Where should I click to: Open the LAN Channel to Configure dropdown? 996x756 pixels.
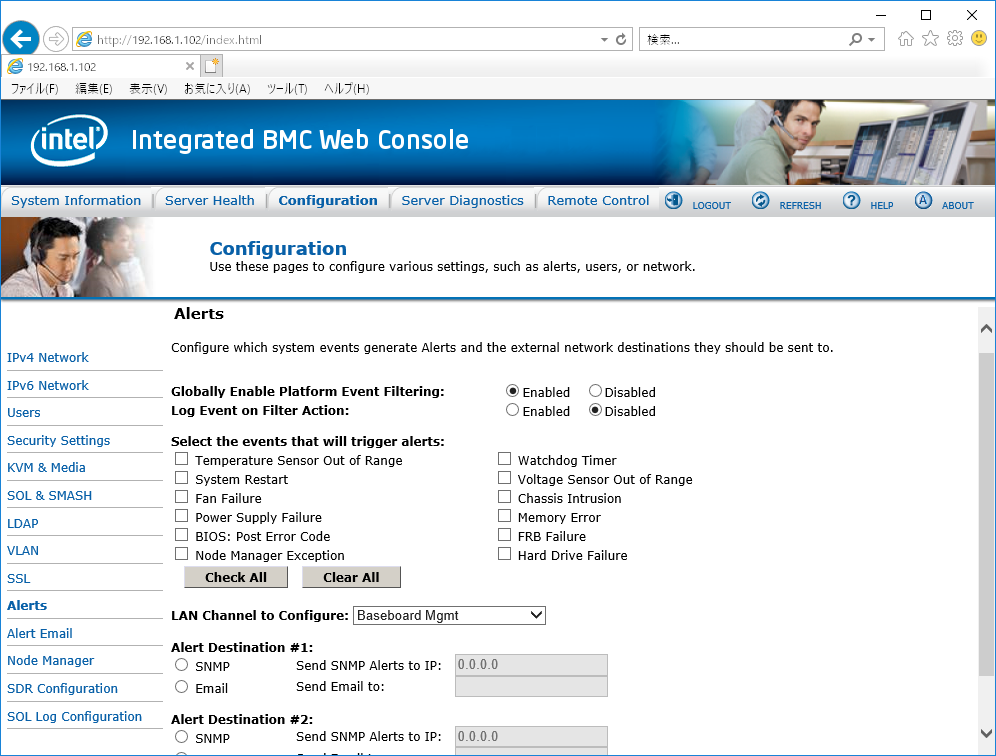pos(449,615)
